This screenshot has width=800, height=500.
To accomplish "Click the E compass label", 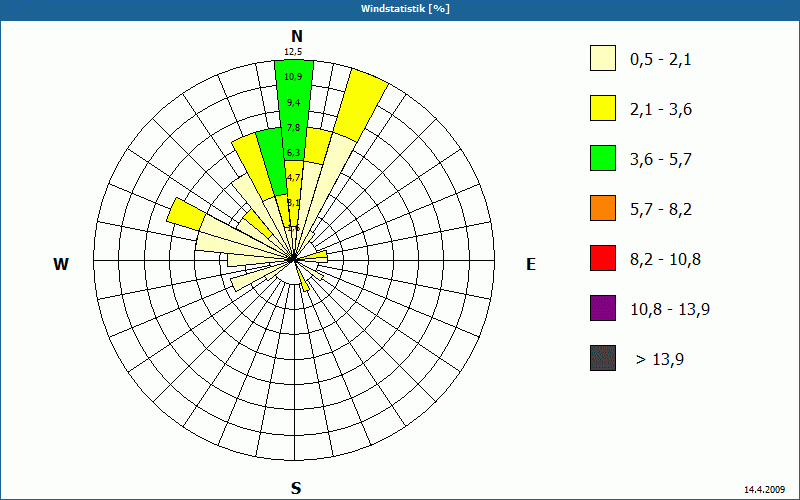I will 531,264.
